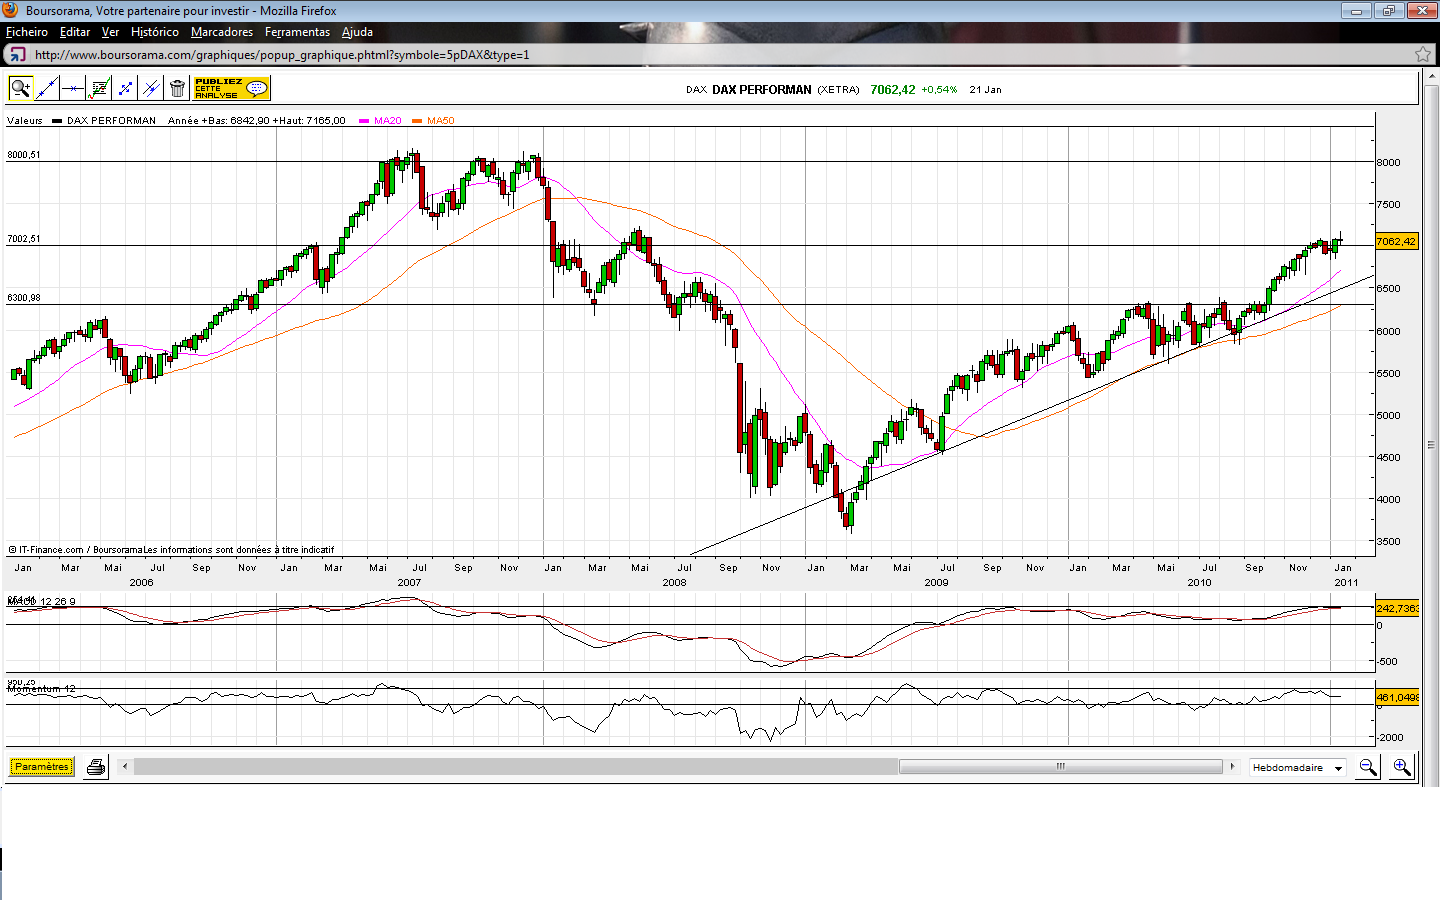Select the parallel lines channel tool
Image resolution: width=1440 pixels, height=900 pixels.
(x=151, y=88)
